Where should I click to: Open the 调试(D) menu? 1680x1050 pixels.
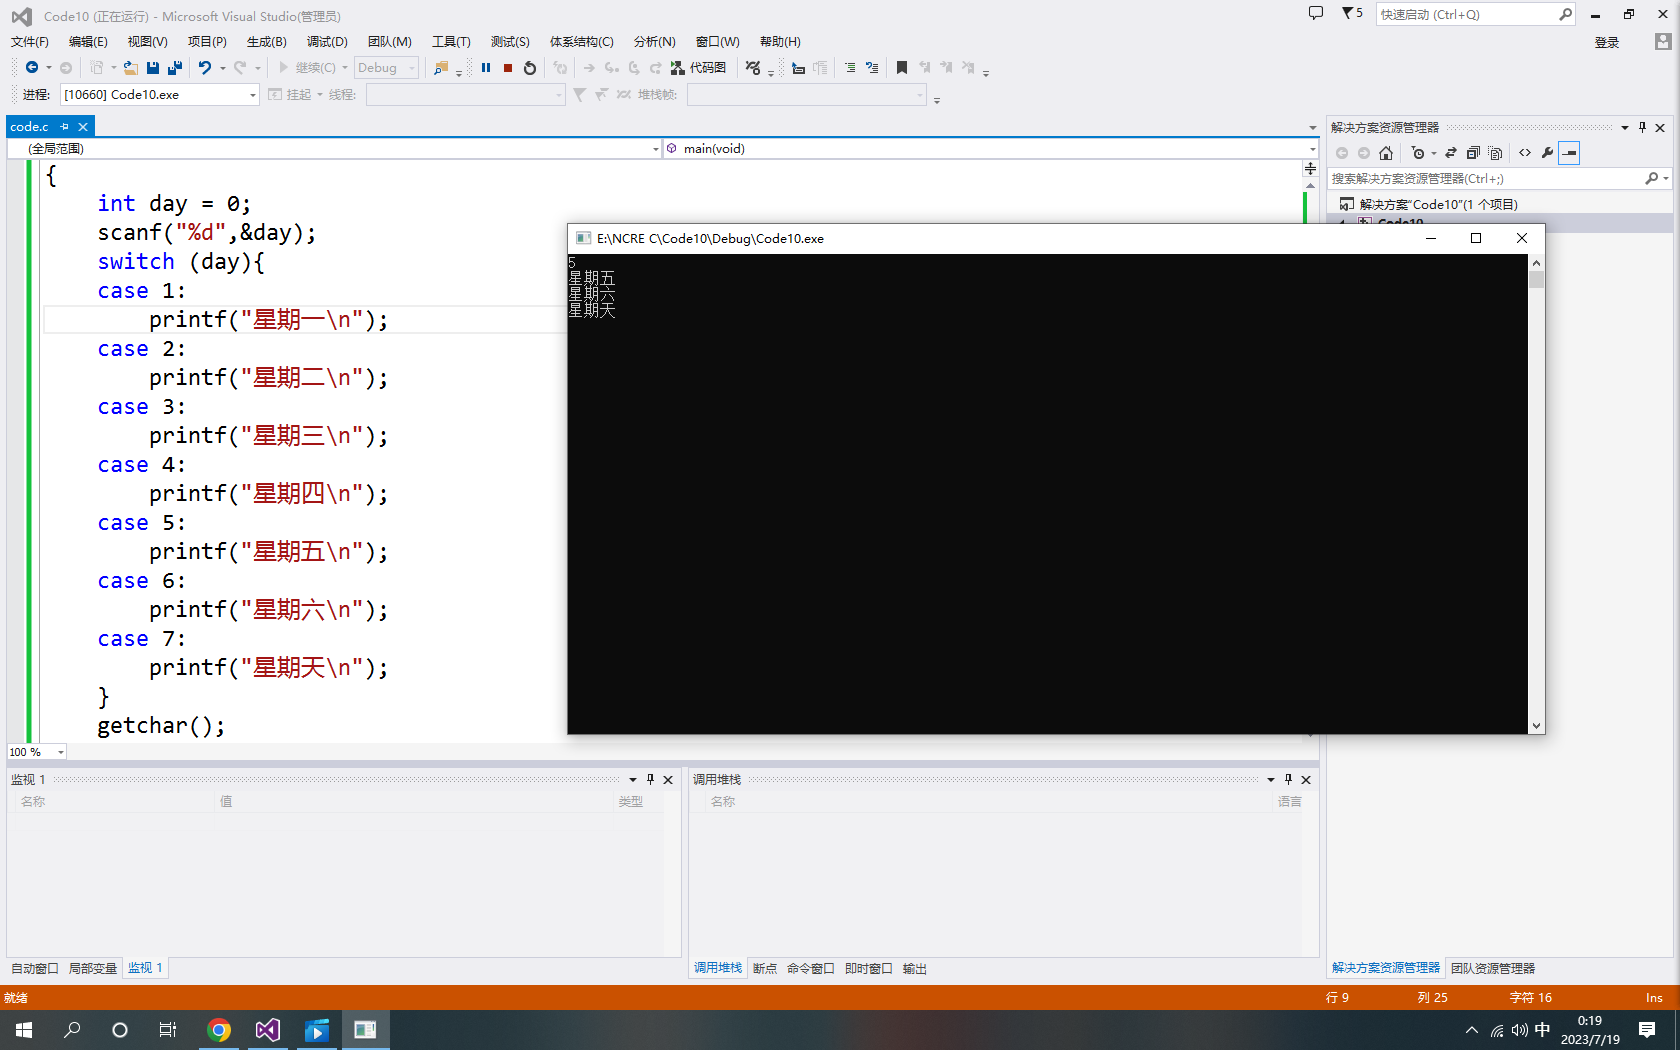pyautogui.click(x=327, y=41)
